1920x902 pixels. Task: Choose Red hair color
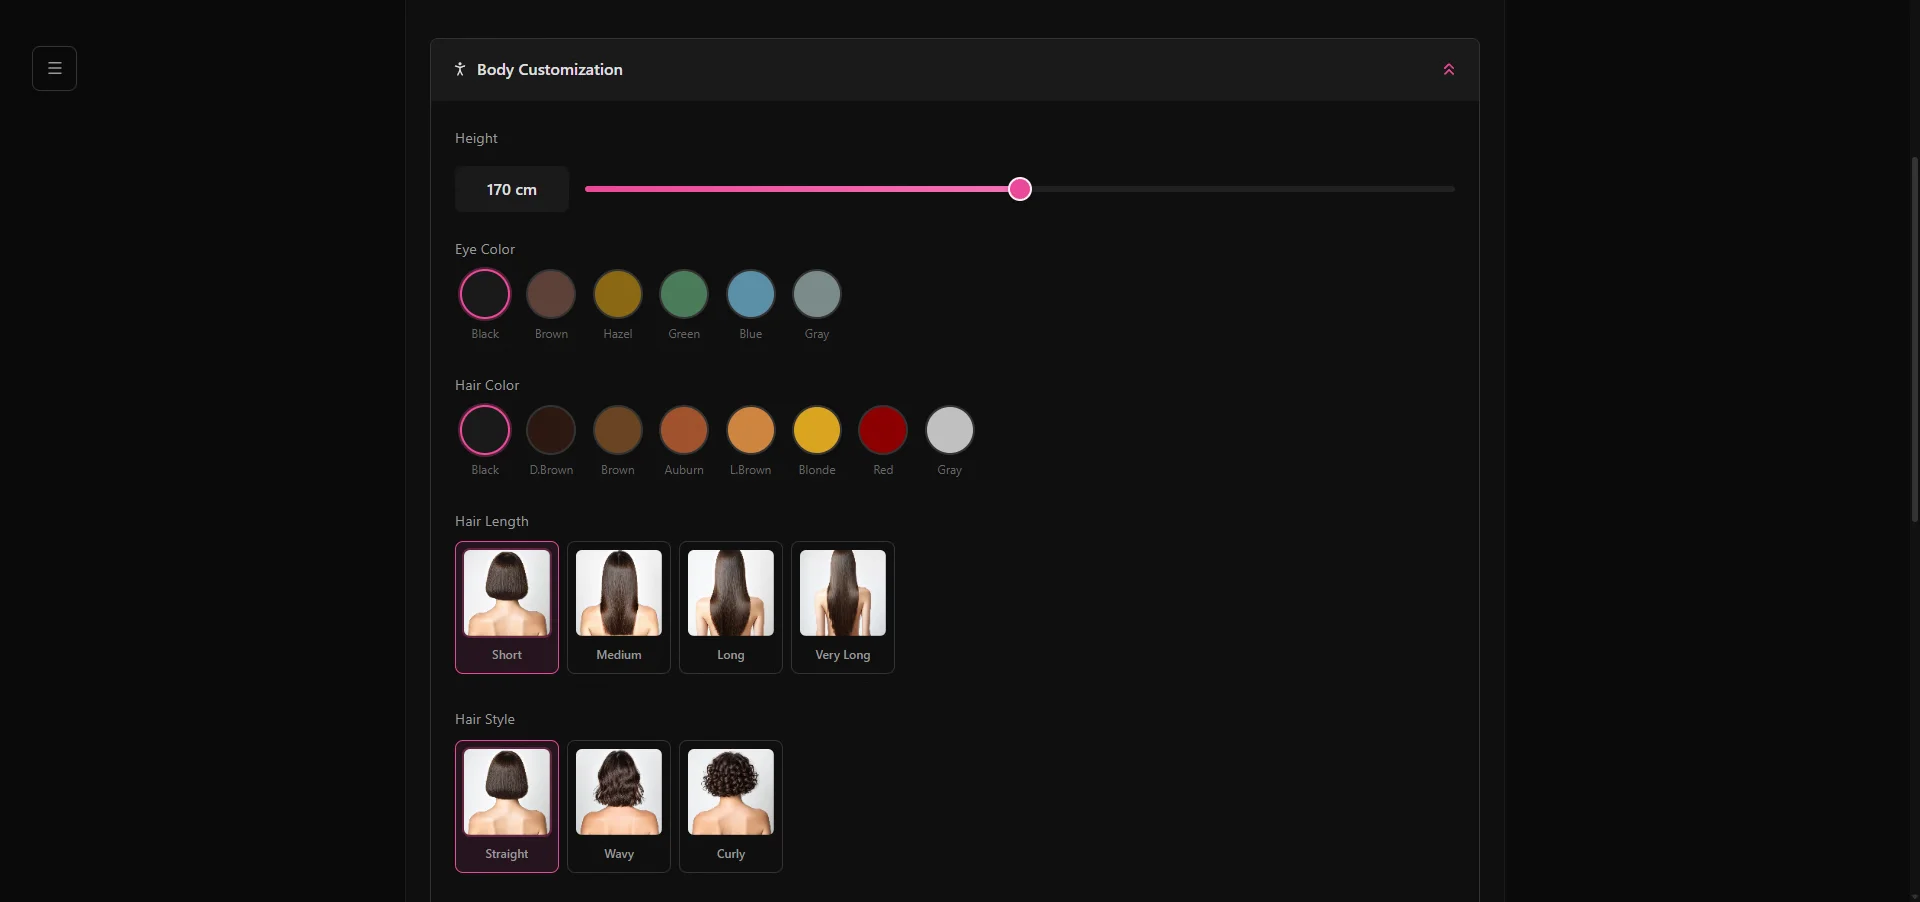tap(883, 430)
